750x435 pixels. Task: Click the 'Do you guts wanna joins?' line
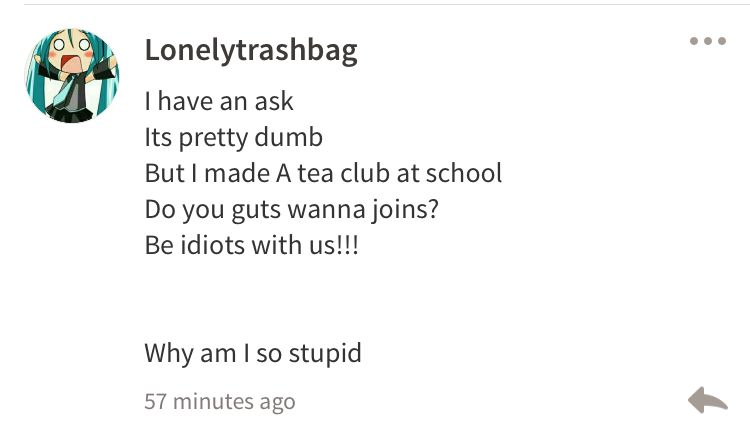(292, 210)
